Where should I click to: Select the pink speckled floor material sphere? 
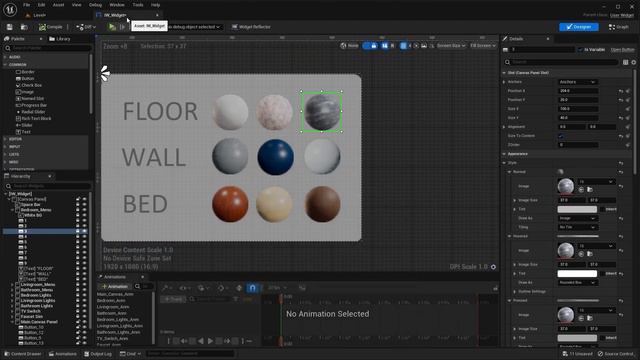click(275, 112)
